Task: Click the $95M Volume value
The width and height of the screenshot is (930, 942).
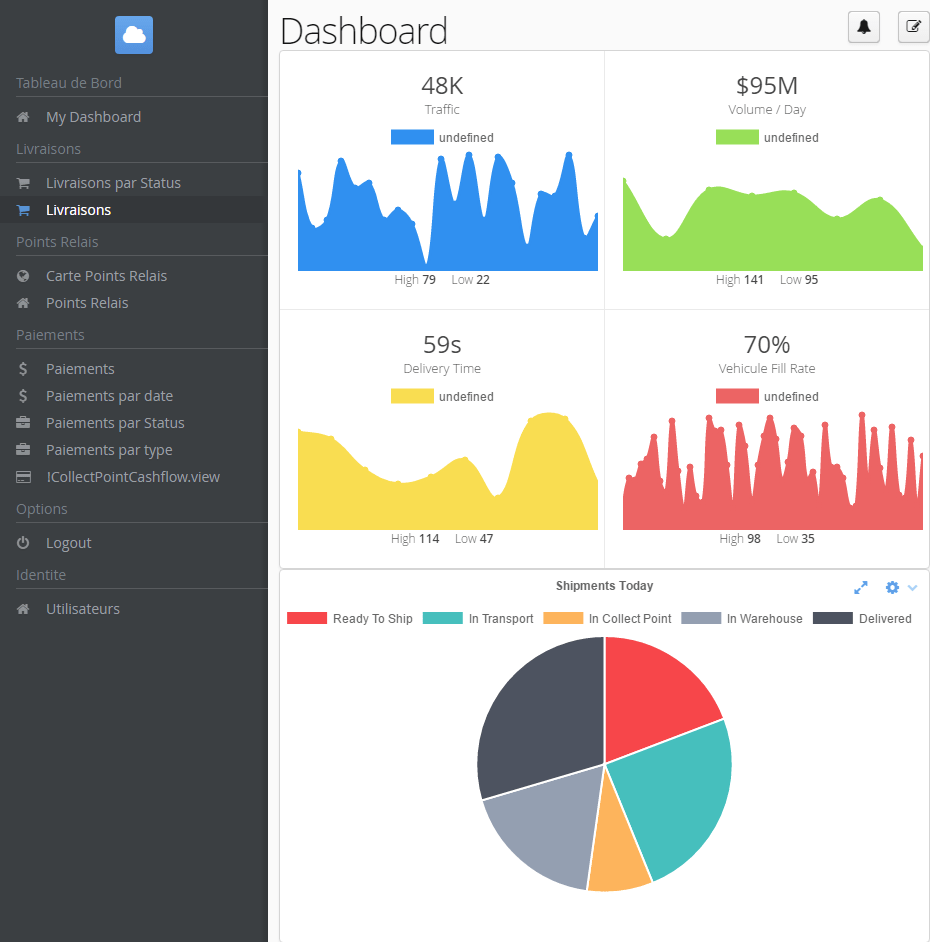Action: click(767, 86)
